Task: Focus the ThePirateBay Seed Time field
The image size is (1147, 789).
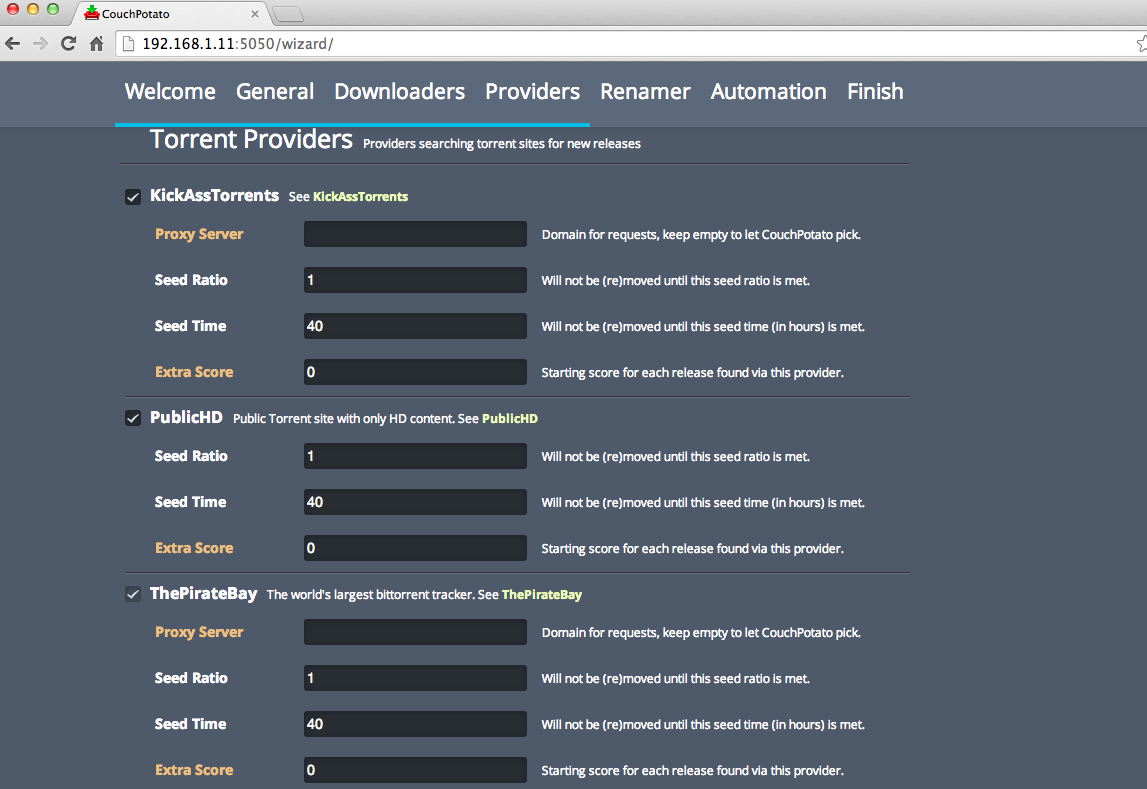Action: click(415, 725)
